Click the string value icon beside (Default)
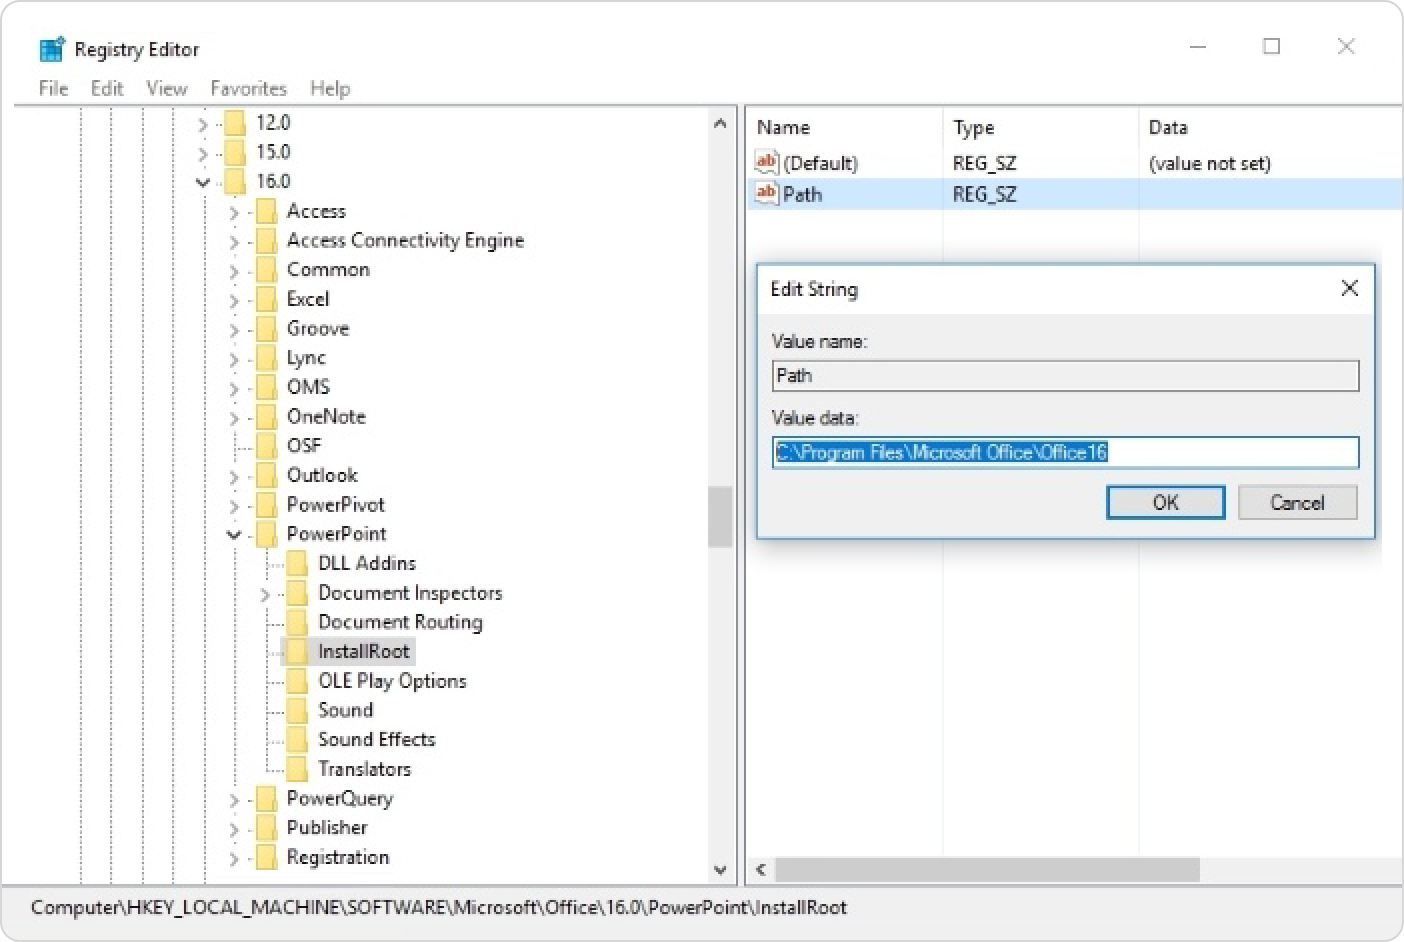1404x942 pixels. click(767, 162)
